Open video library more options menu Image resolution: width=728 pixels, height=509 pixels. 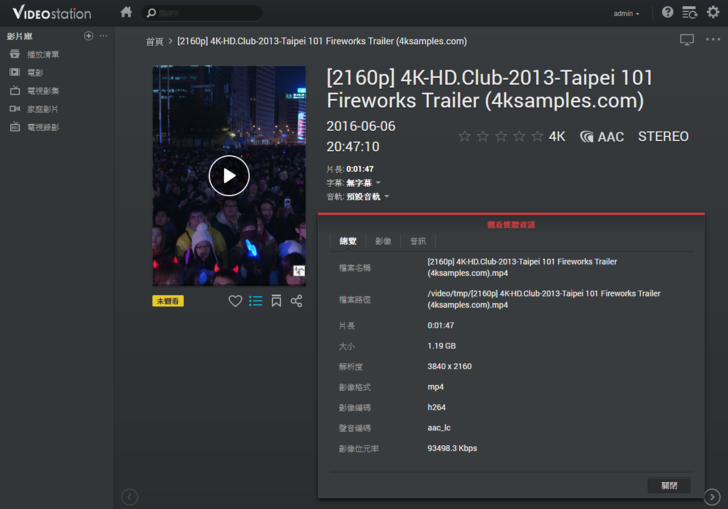click(104, 36)
